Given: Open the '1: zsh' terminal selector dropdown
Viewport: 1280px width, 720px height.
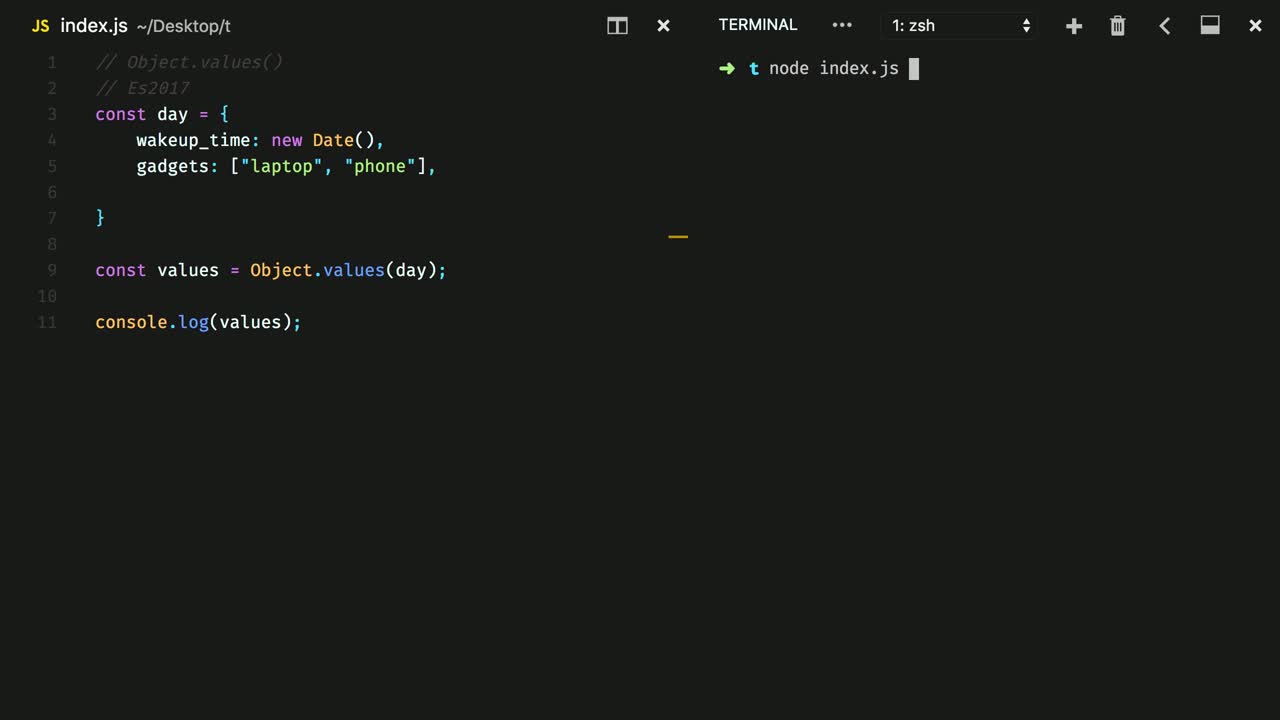Looking at the screenshot, I should [960, 26].
